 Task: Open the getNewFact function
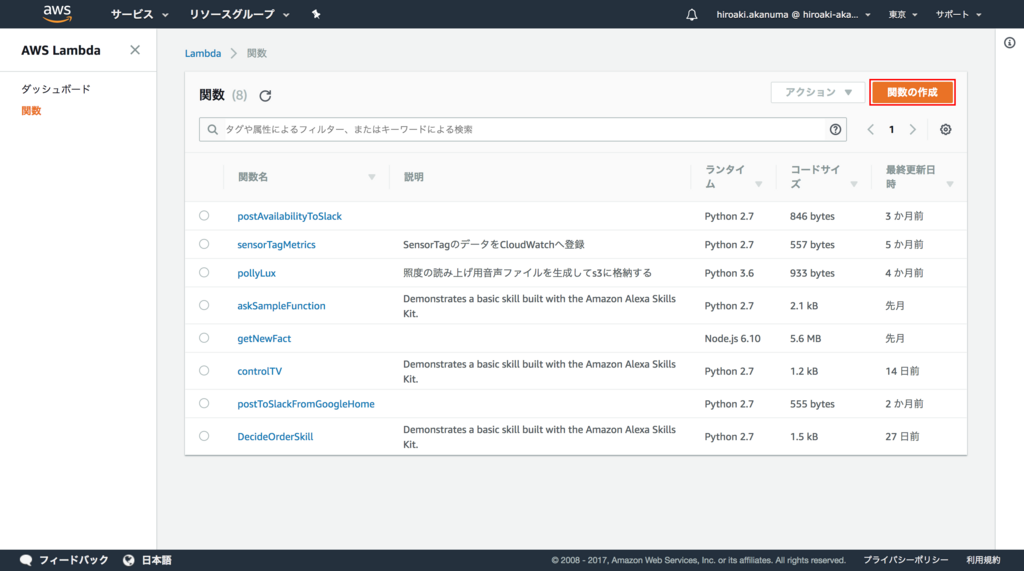coord(264,338)
